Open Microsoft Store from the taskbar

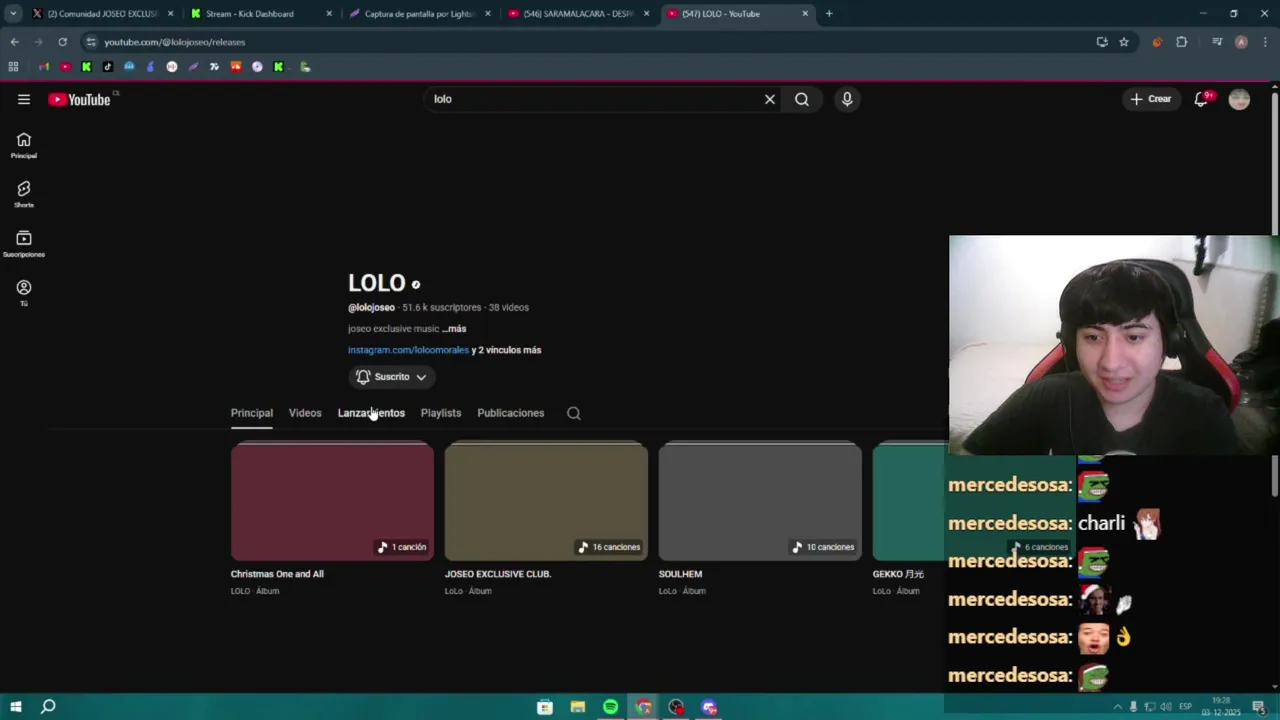[x=545, y=707]
